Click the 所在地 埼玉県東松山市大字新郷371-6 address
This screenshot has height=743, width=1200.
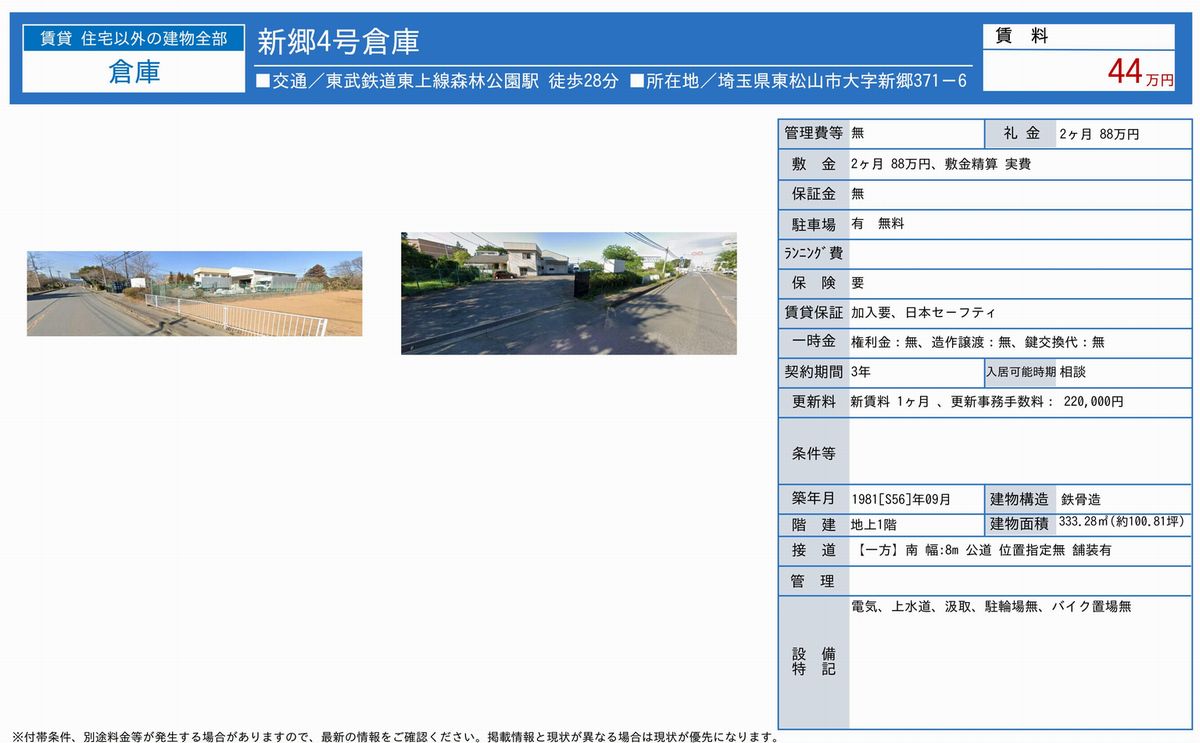798,81
